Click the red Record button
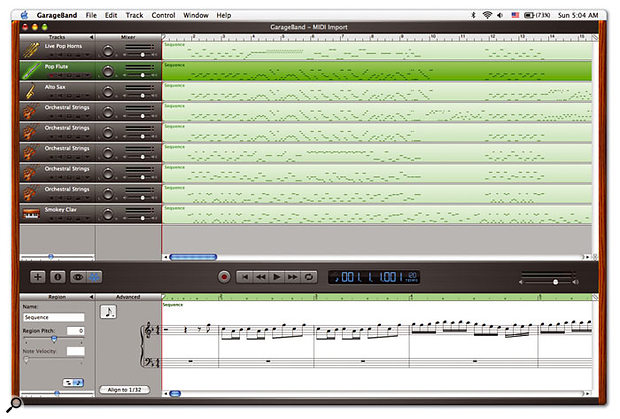The height and width of the screenshot is (419, 620). point(224,277)
